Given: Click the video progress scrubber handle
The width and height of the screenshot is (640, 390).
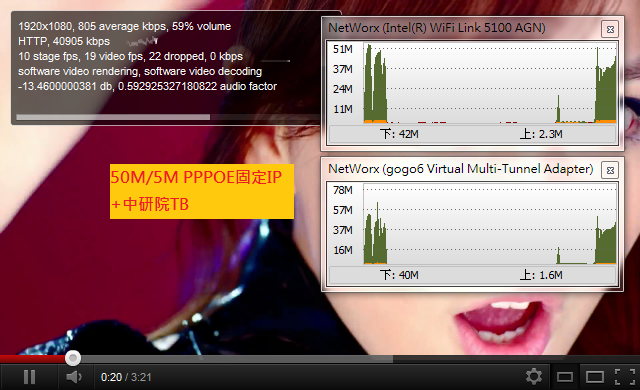Looking at the screenshot, I should click(73, 359).
